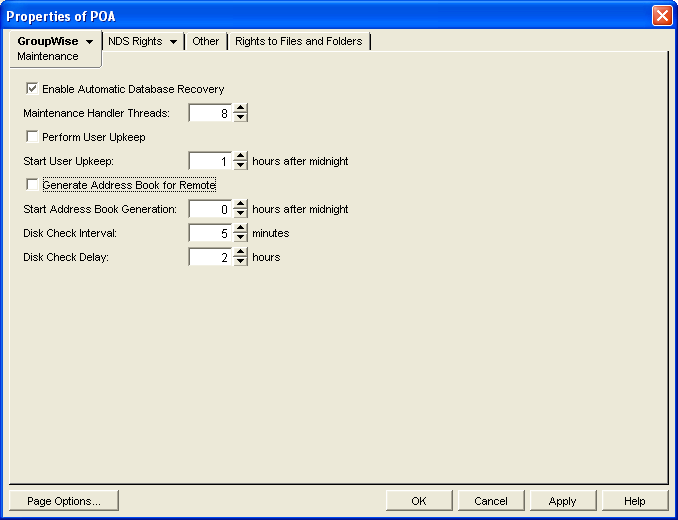
Task: Click the Cancel button
Action: point(491,501)
